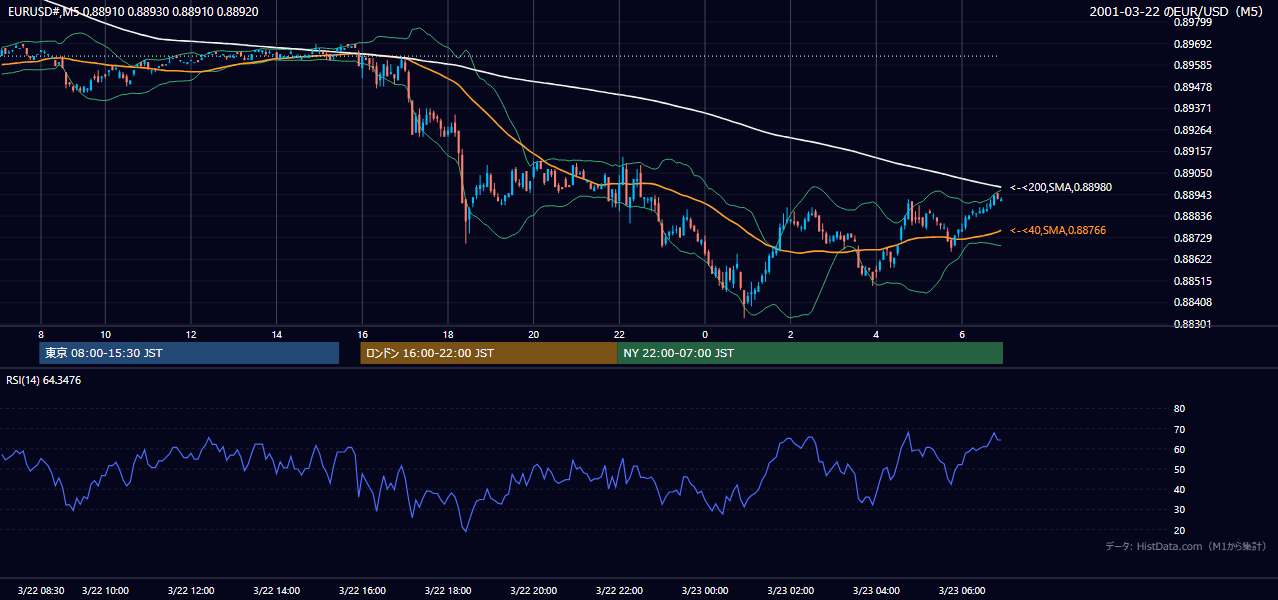This screenshot has height=600, width=1278.
Task: Click the RSI(14) 64.3476 indicator label
Action: click(44, 380)
